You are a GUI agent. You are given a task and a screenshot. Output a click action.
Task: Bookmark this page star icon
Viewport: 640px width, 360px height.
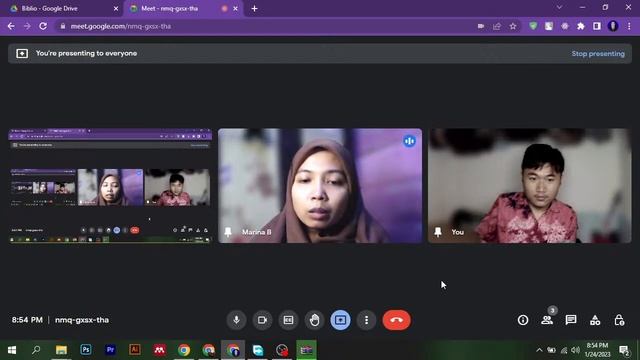[x=513, y=26]
